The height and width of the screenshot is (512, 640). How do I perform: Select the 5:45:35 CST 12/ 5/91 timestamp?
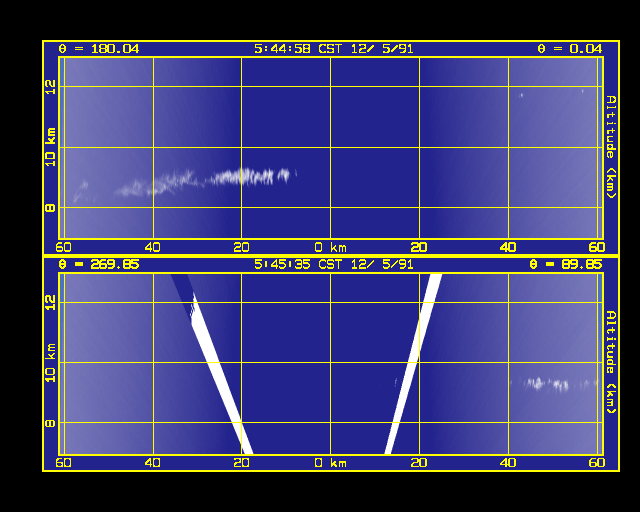click(x=334, y=264)
